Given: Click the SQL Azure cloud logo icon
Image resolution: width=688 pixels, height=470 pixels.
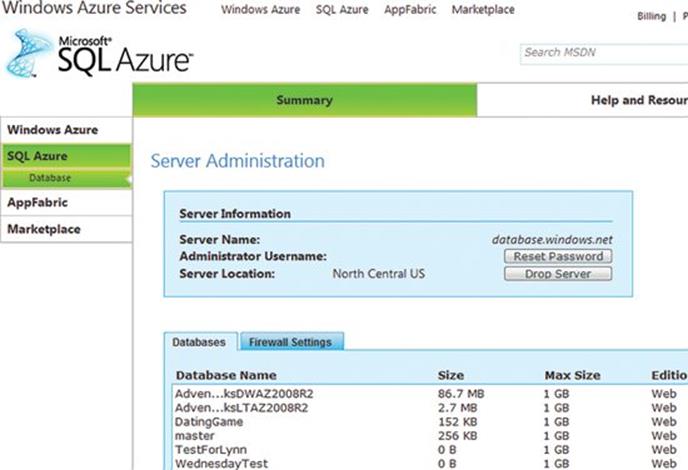Looking at the screenshot, I should point(30,53).
